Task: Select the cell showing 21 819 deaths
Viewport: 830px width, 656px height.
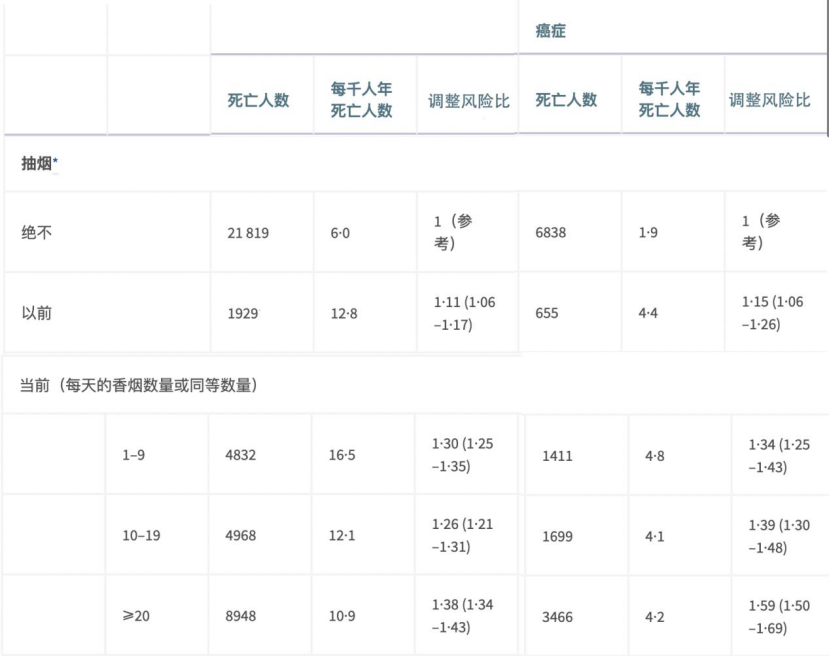Action: pos(248,233)
